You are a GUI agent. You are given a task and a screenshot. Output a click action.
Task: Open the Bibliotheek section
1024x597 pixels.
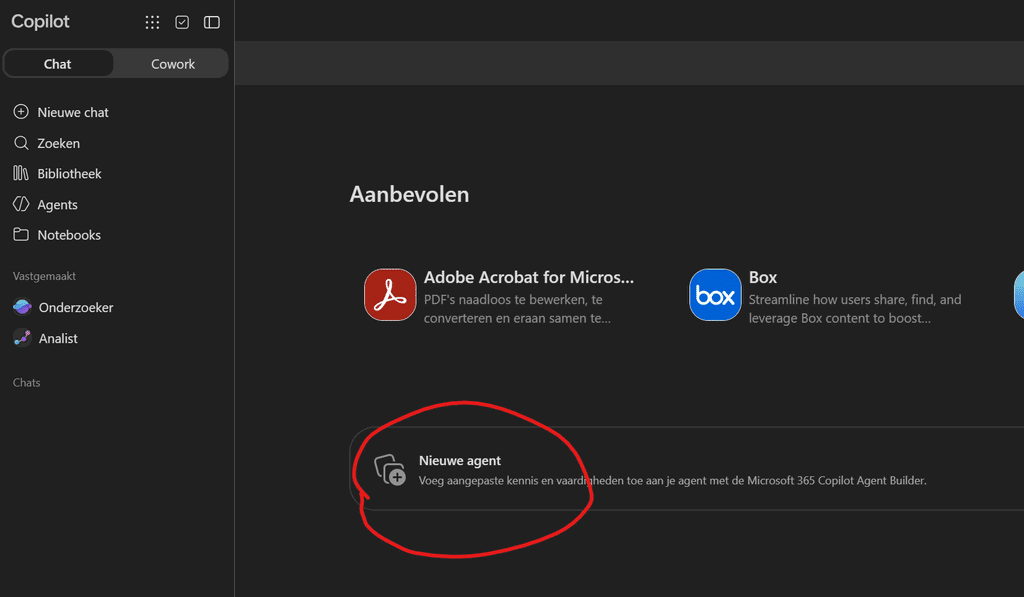pos(69,174)
